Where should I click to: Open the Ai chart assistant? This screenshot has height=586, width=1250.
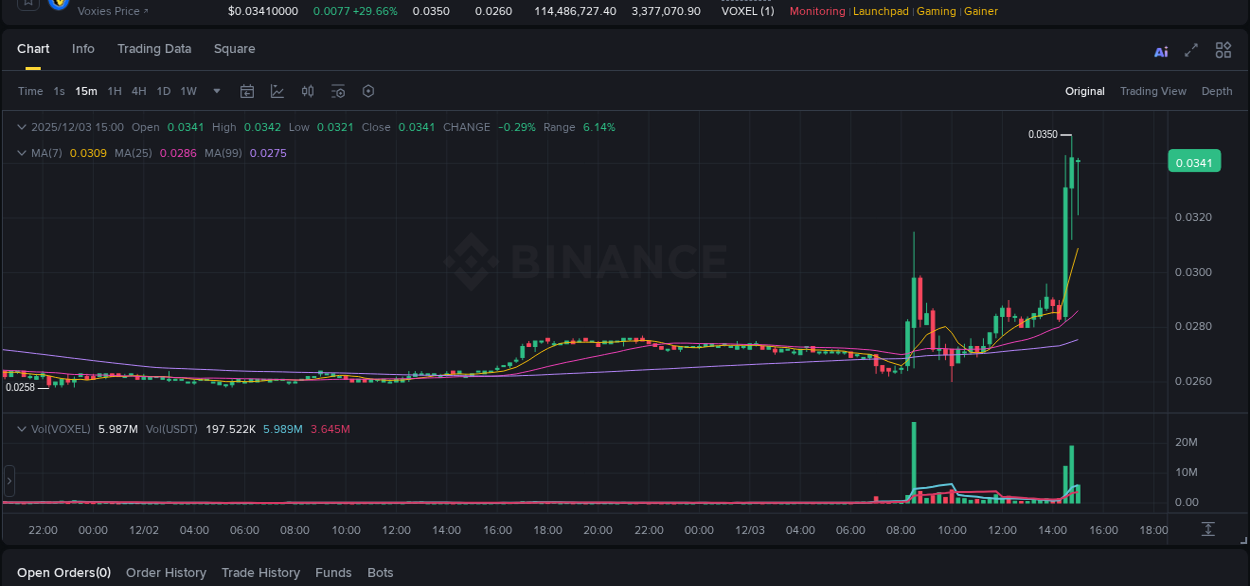pyautogui.click(x=1161, y=50)
